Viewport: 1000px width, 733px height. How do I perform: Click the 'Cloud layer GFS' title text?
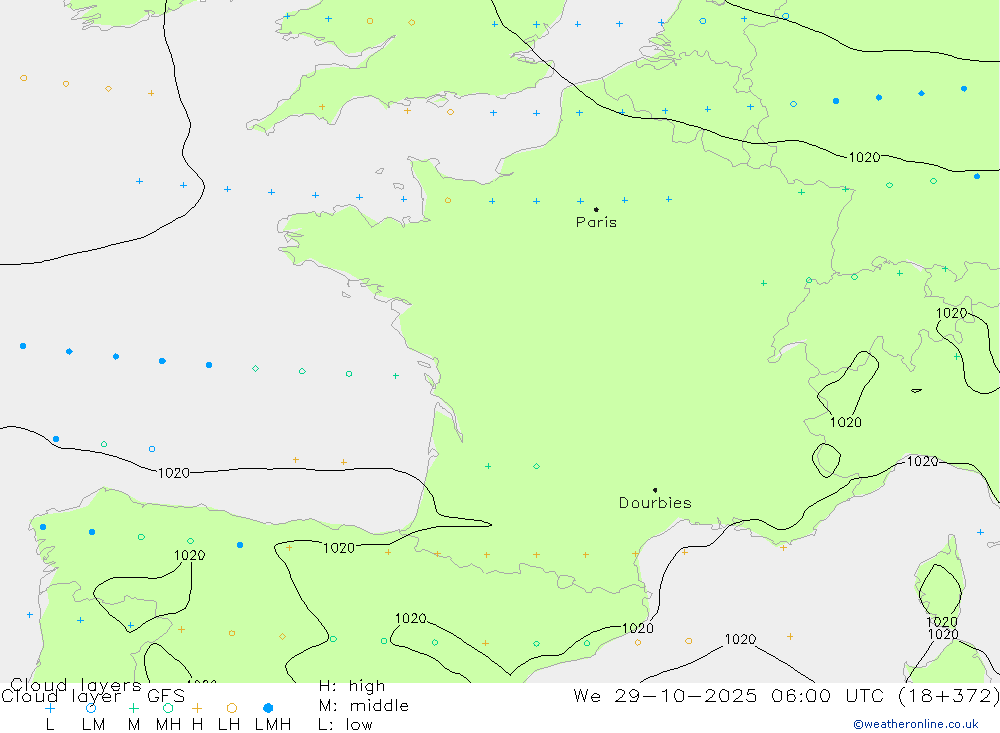click(x=93, y=696)
